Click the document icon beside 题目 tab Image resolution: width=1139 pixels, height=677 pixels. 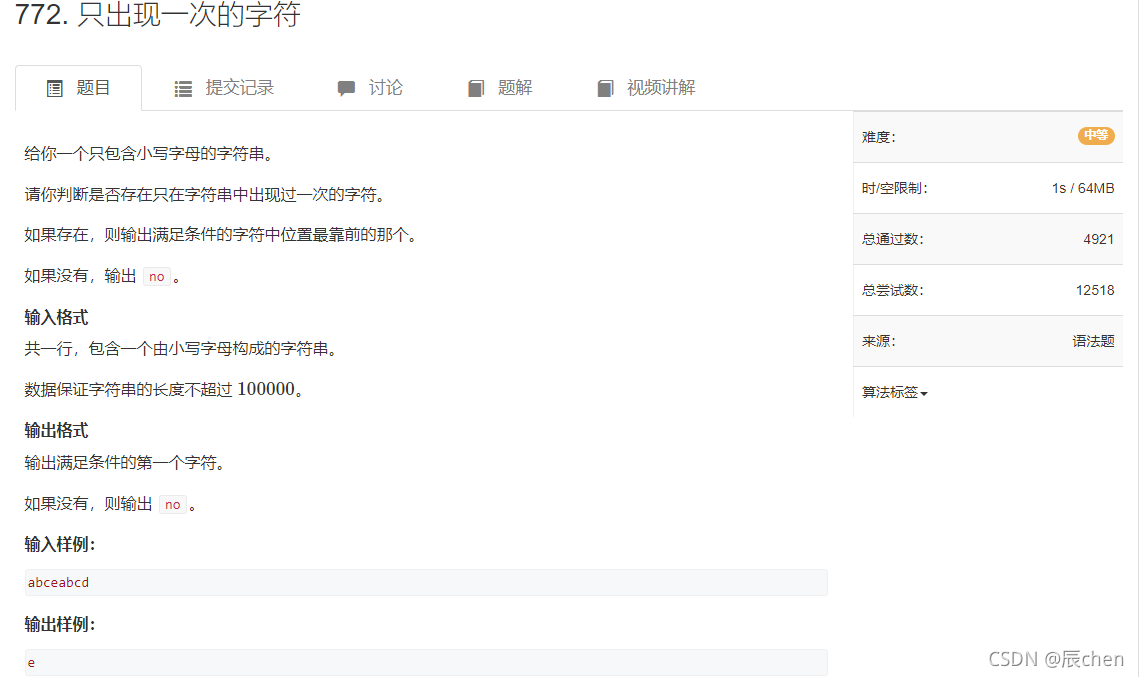[55, 87]
